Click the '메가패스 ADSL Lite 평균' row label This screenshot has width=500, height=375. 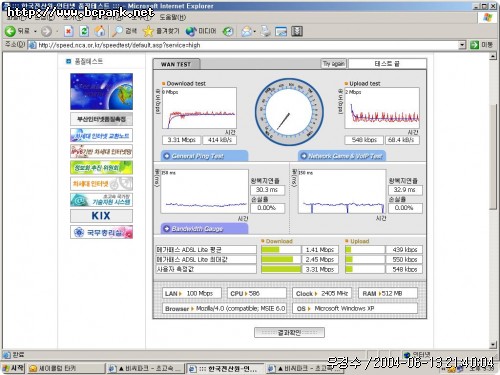tap(206, 250)
